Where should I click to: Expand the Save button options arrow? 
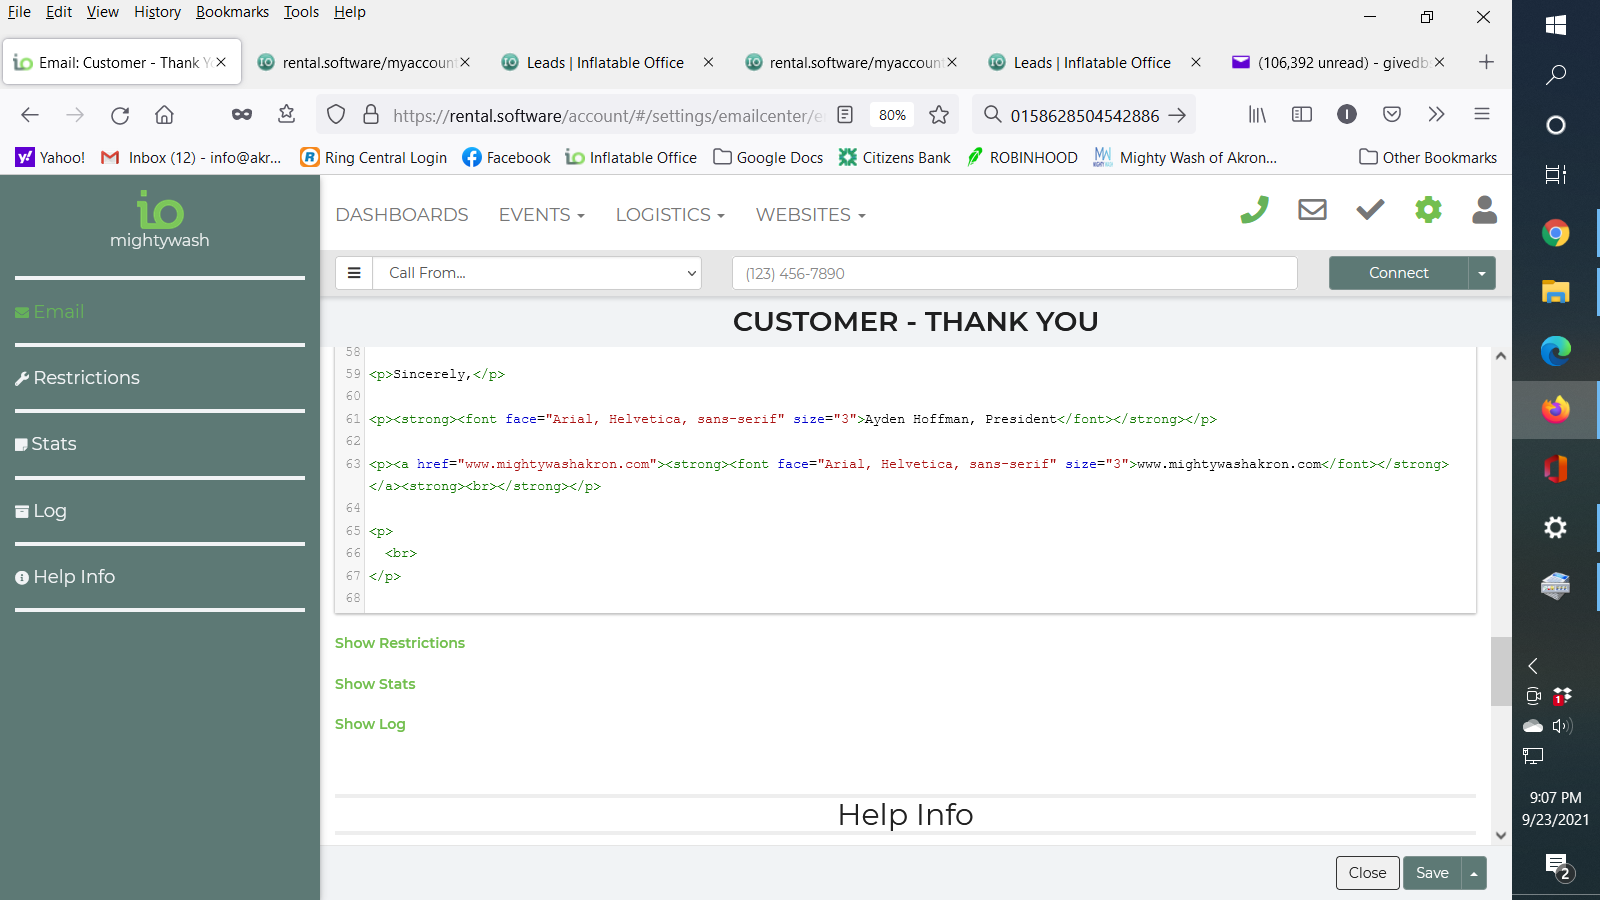point(1474,873)
